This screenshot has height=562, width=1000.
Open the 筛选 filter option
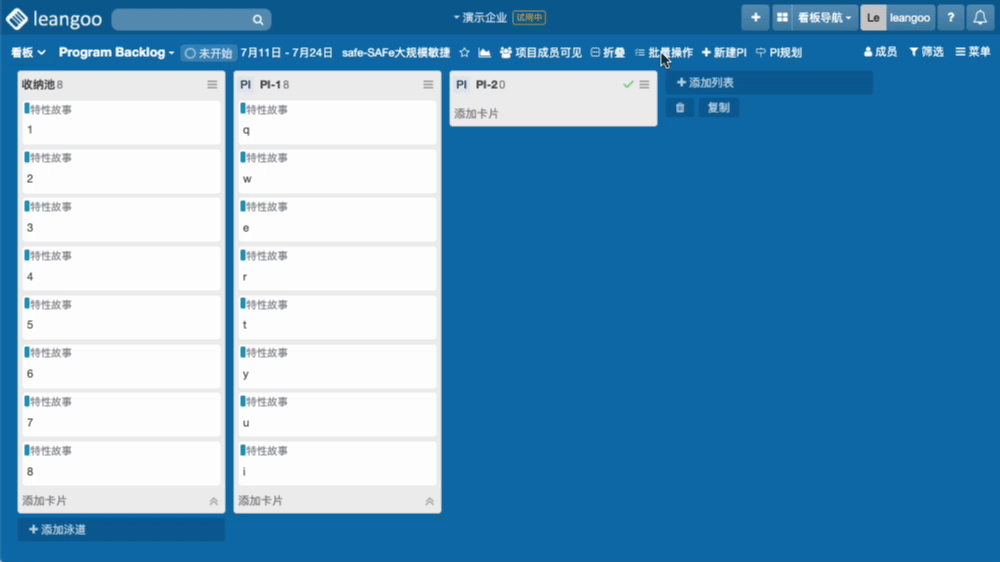(926, 52)
